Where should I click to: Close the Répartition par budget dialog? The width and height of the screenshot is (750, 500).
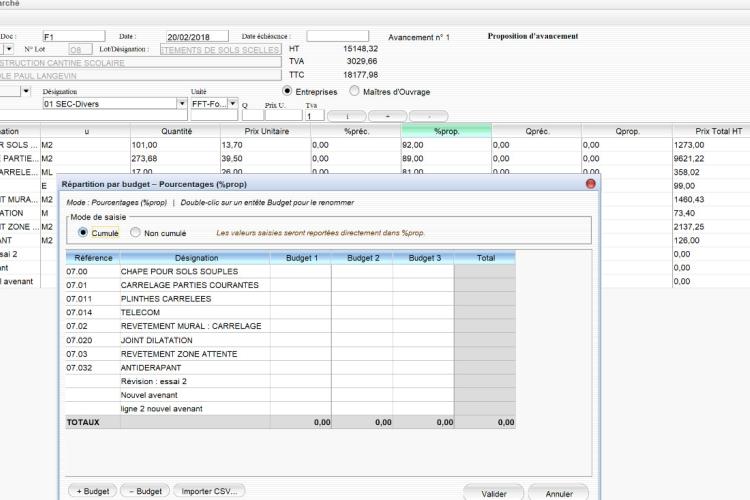point(590,184)
